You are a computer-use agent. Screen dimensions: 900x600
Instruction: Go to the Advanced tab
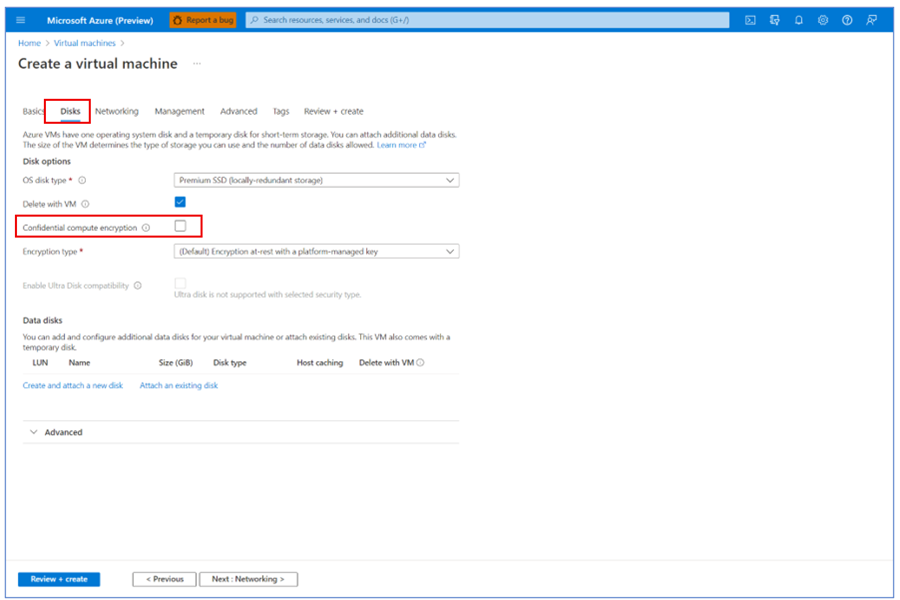[x=238, y=111]
